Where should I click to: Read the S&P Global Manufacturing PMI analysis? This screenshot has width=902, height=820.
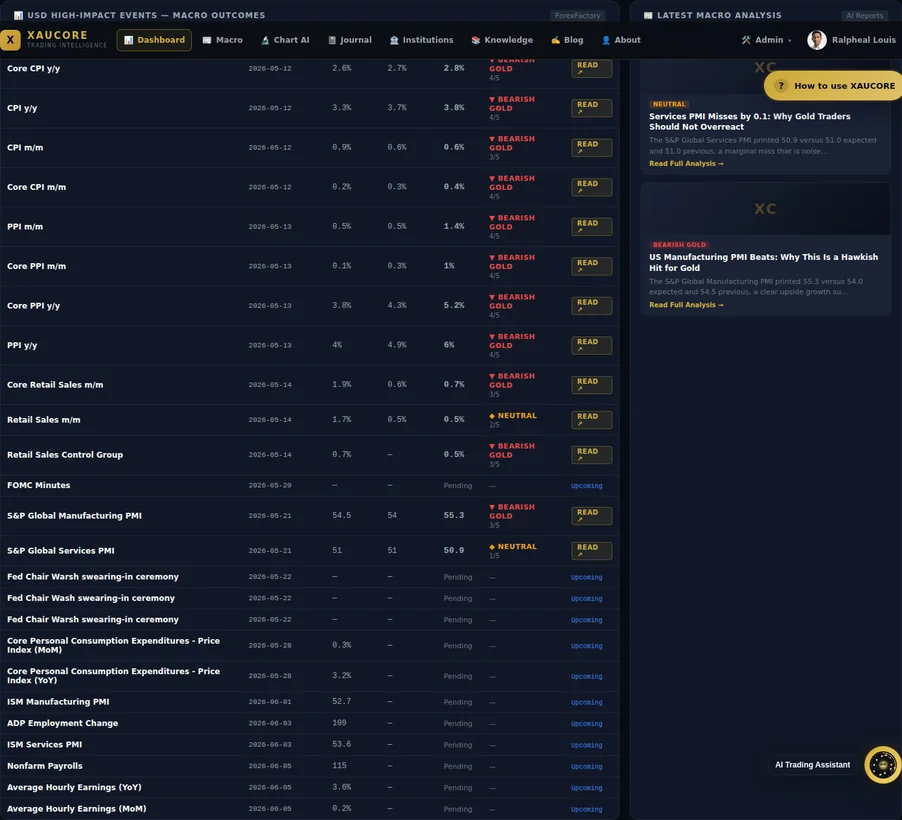tap(591, 516)
